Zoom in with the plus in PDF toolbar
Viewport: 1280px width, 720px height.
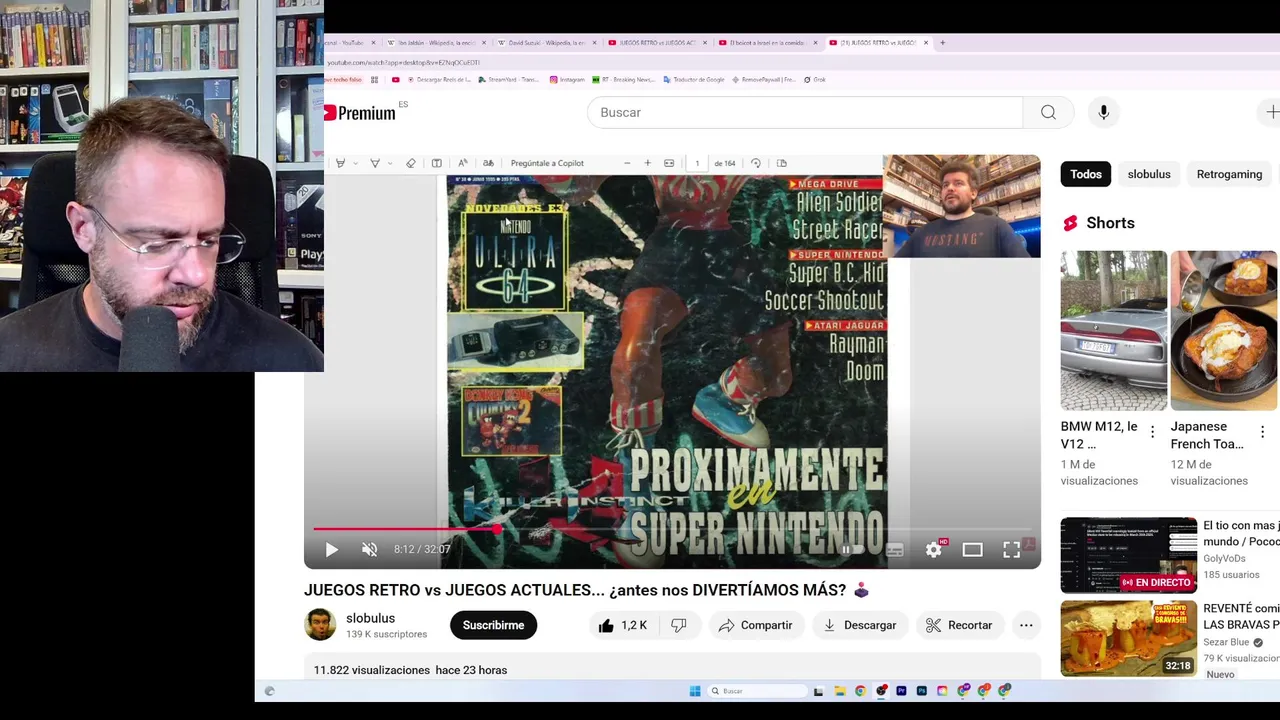pyautogui.click(x=647, y=163)
